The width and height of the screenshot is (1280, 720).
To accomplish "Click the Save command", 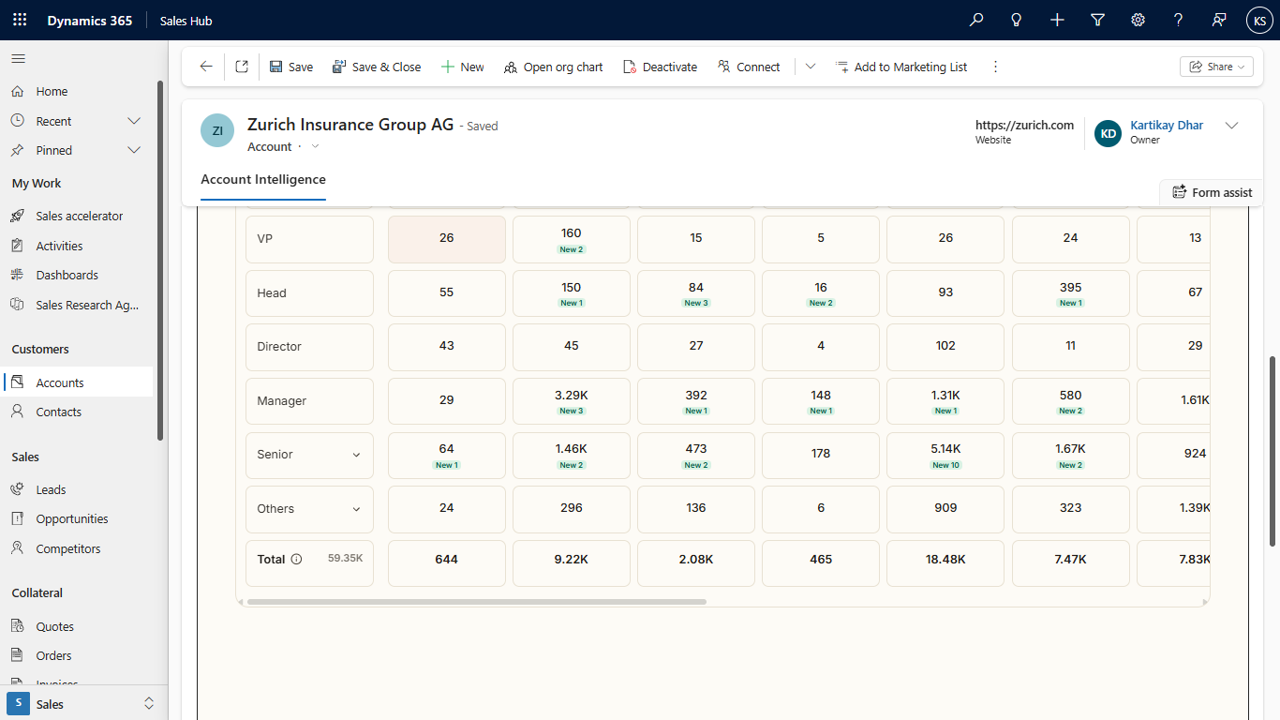I will (x=291, y=67).
